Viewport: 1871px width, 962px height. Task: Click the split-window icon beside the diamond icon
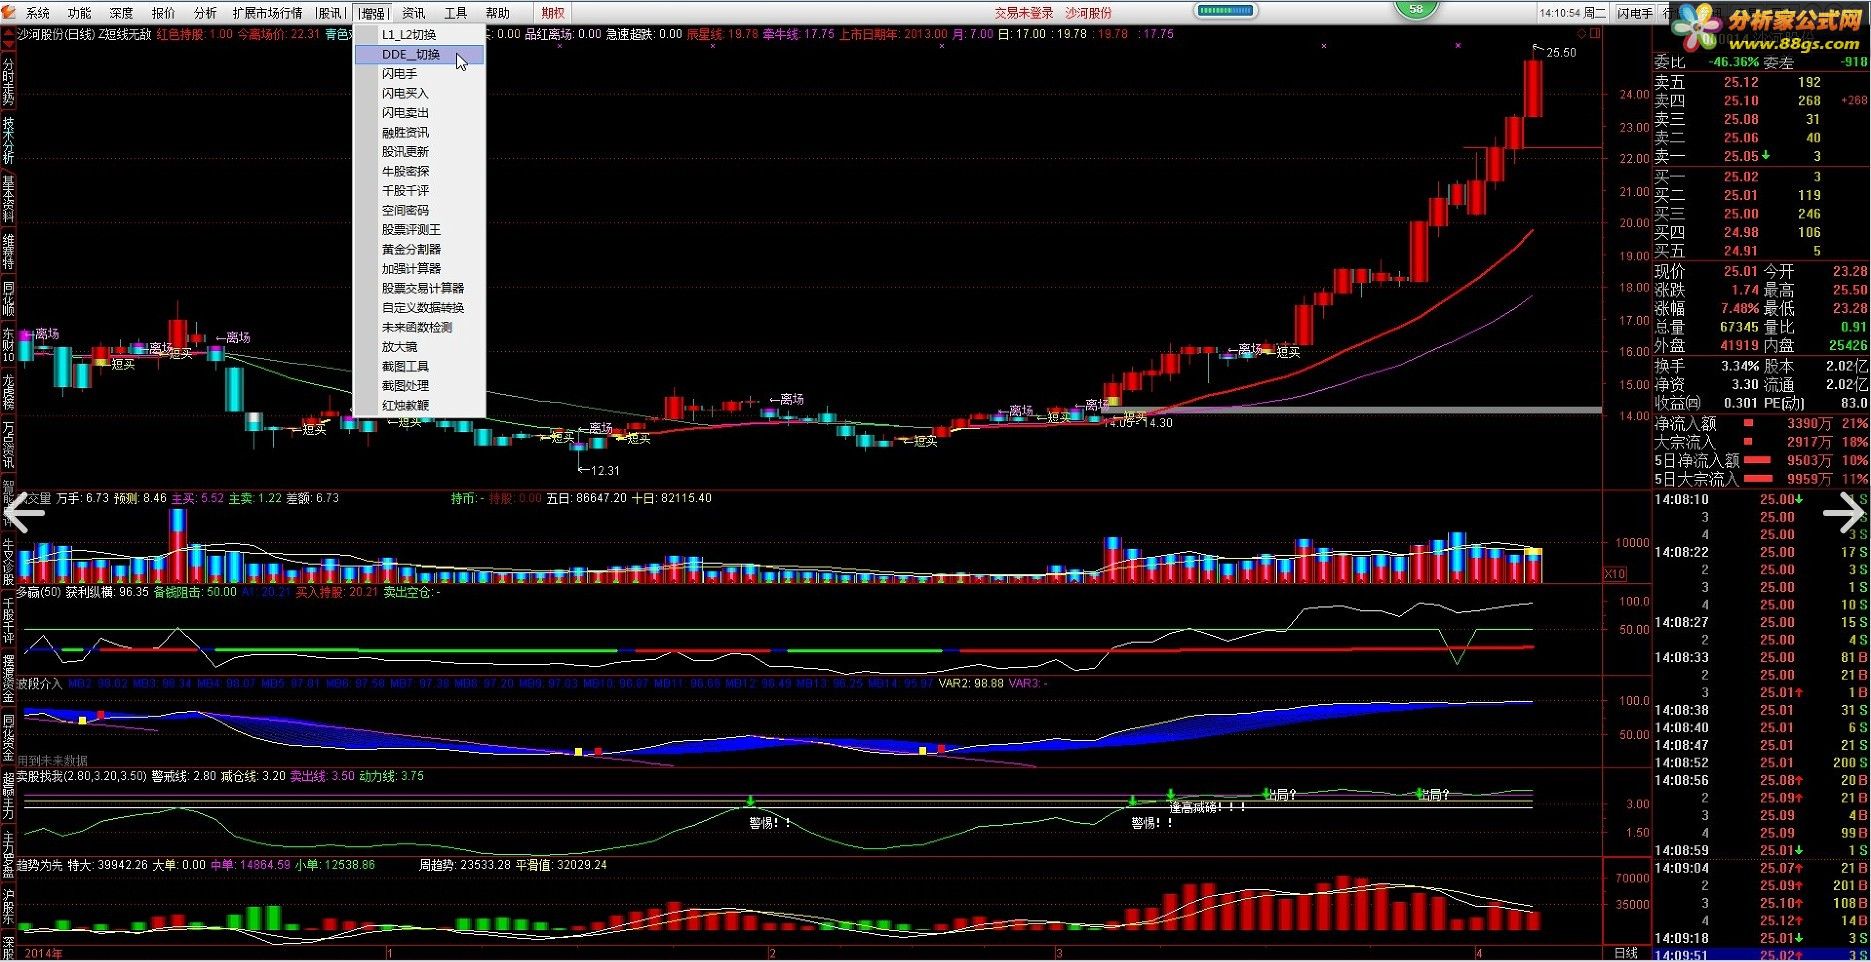pyautogui.click(x=1596, y=34)
